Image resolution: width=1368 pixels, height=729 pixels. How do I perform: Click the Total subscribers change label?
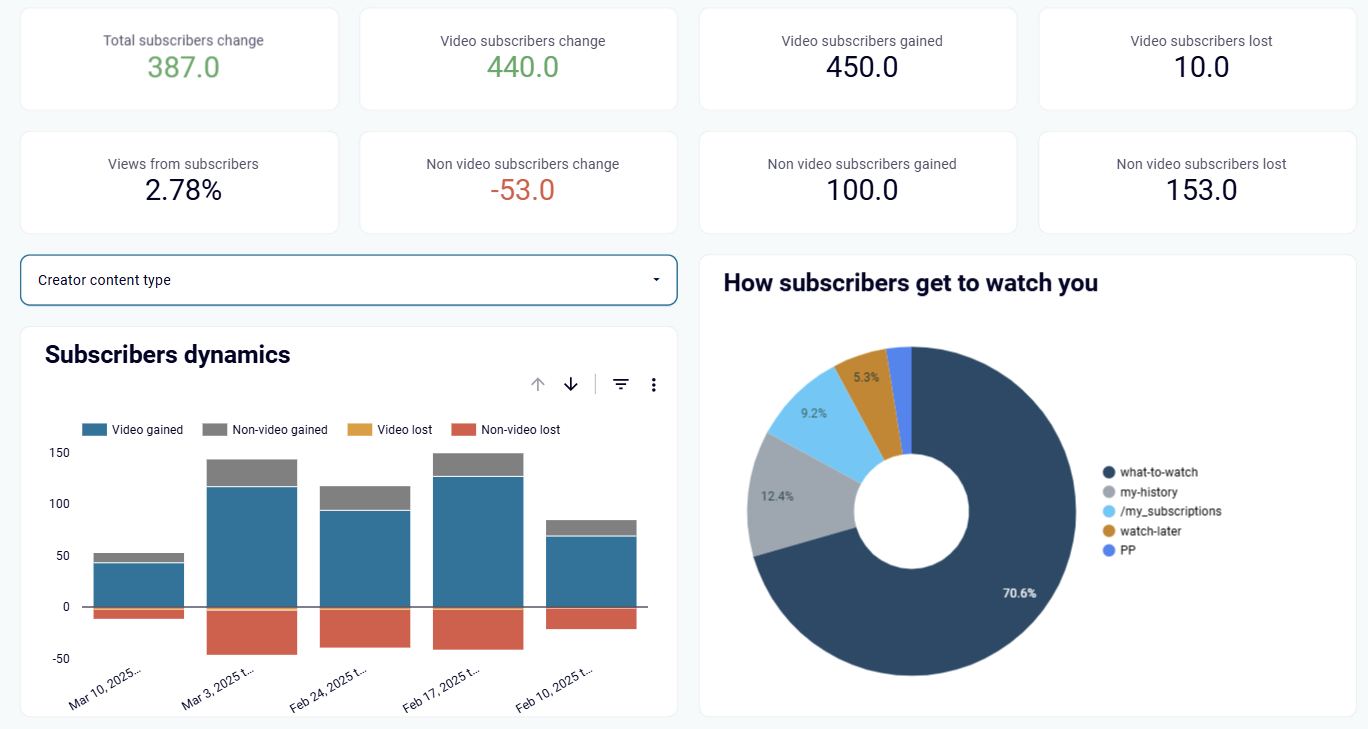[183, 41]
